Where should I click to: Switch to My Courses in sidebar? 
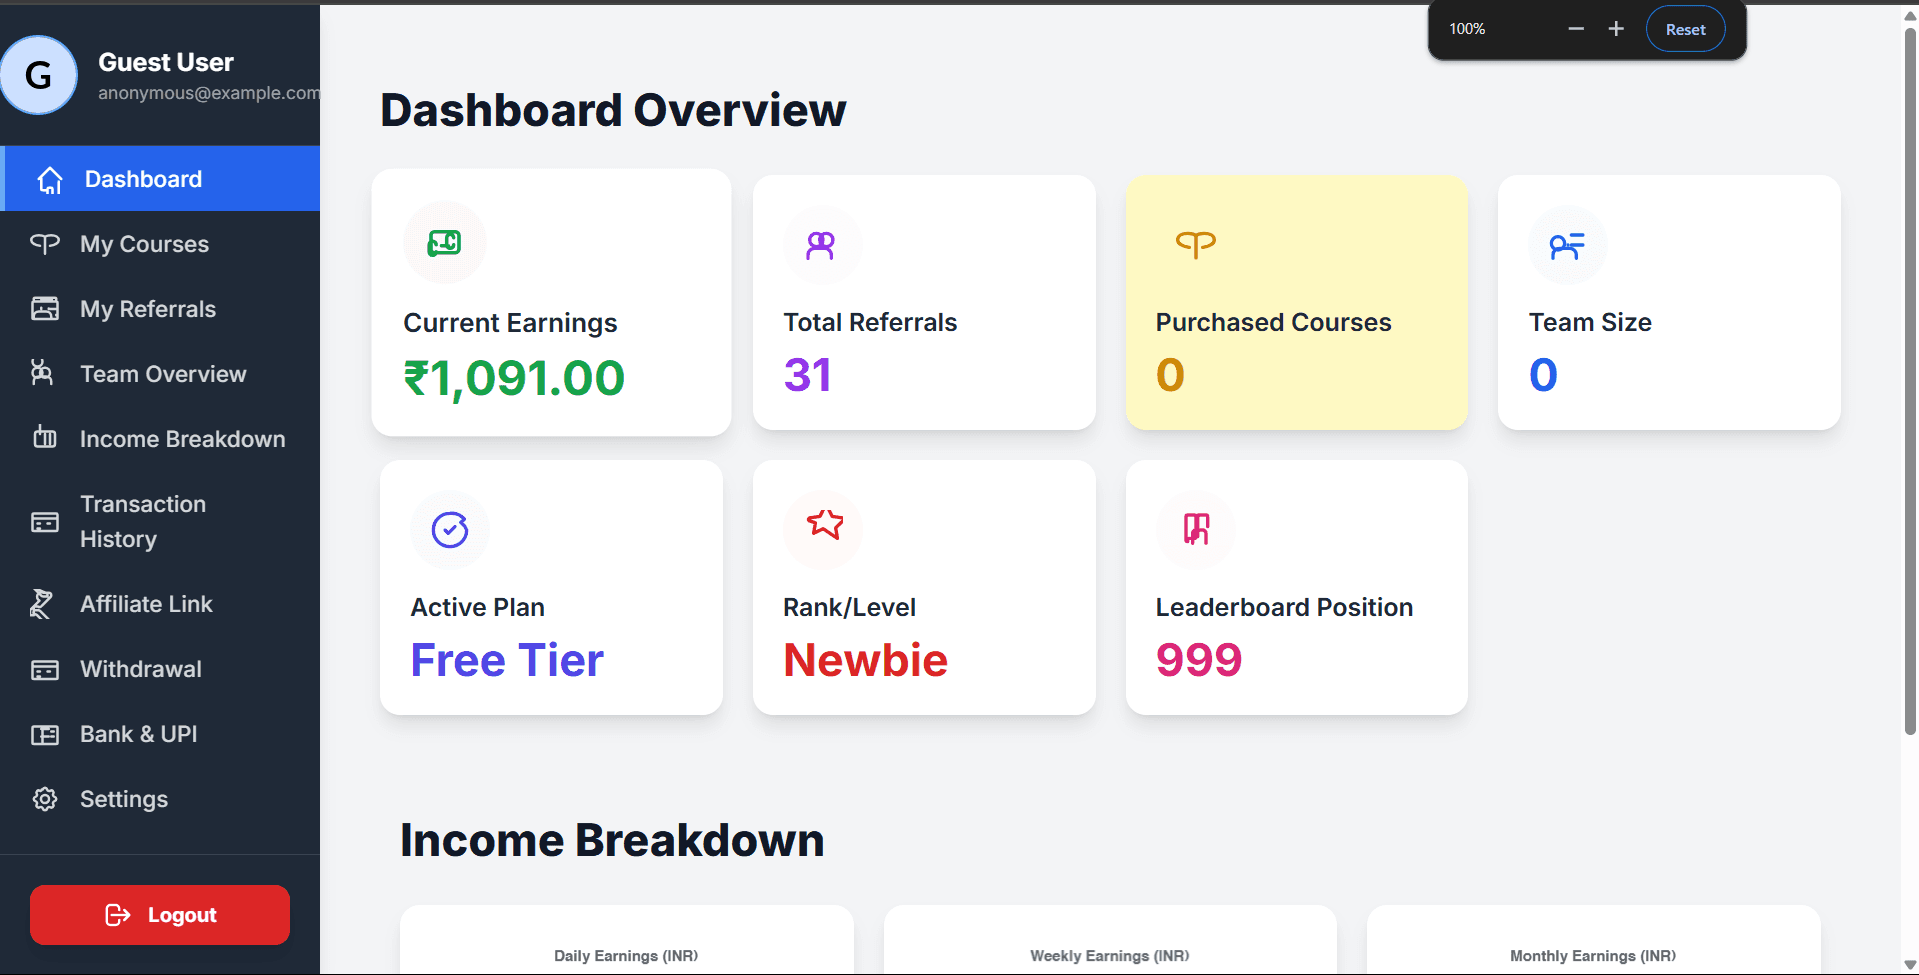click(144, 243)
